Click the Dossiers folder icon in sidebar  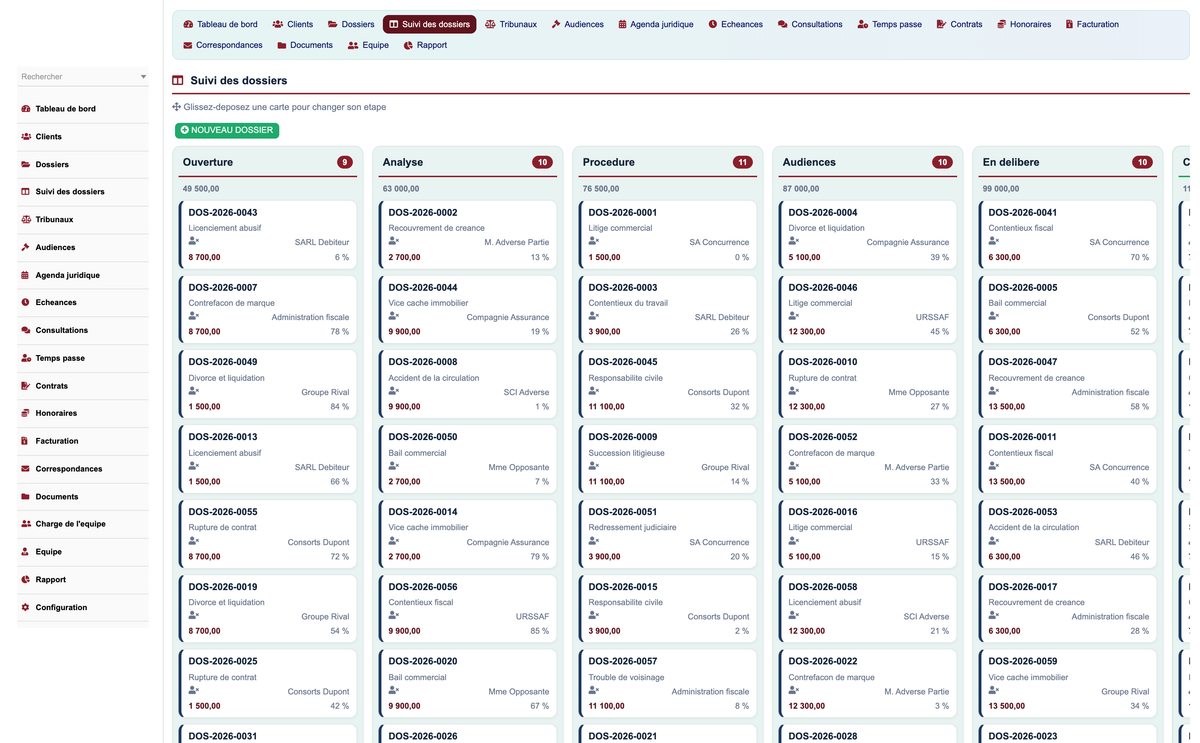[26, 164]
